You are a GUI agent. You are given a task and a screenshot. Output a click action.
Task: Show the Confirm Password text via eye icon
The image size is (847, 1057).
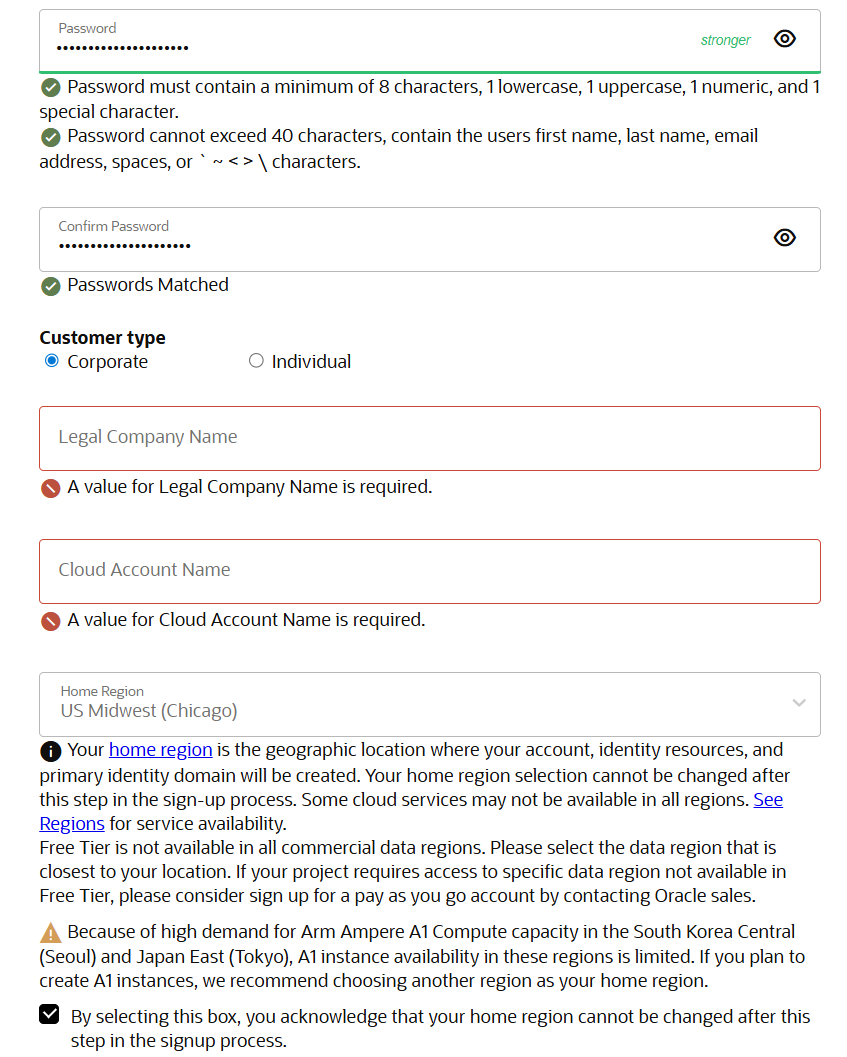(784, 237)
